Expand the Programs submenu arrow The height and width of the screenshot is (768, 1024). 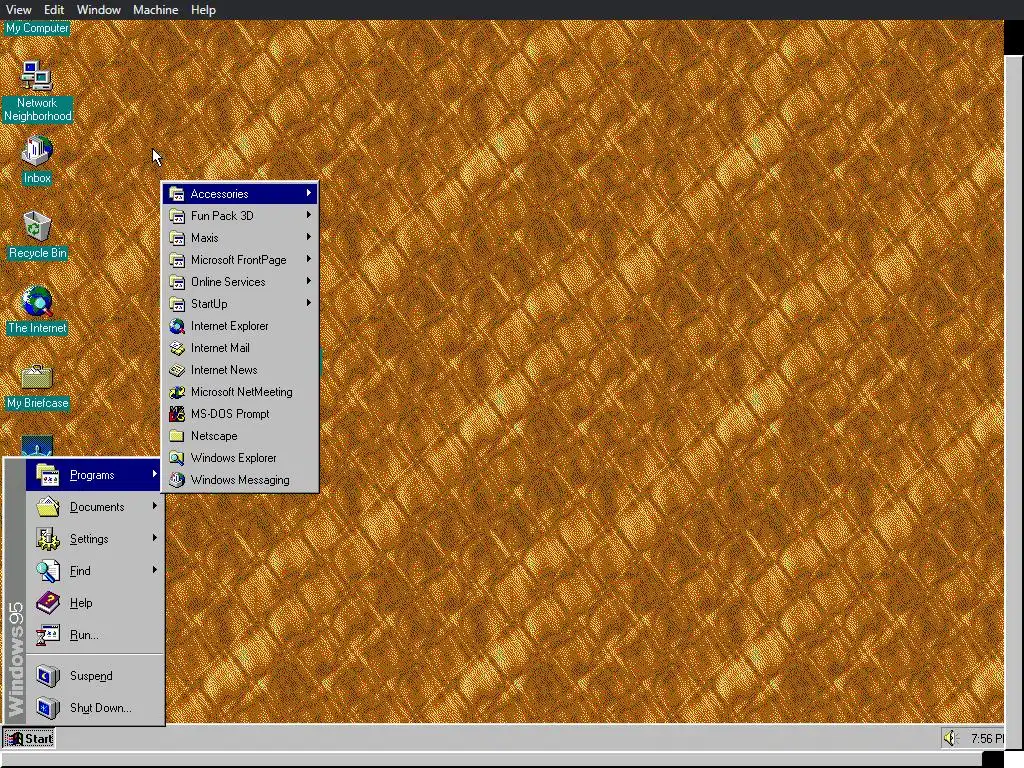(x=155, y=474)
